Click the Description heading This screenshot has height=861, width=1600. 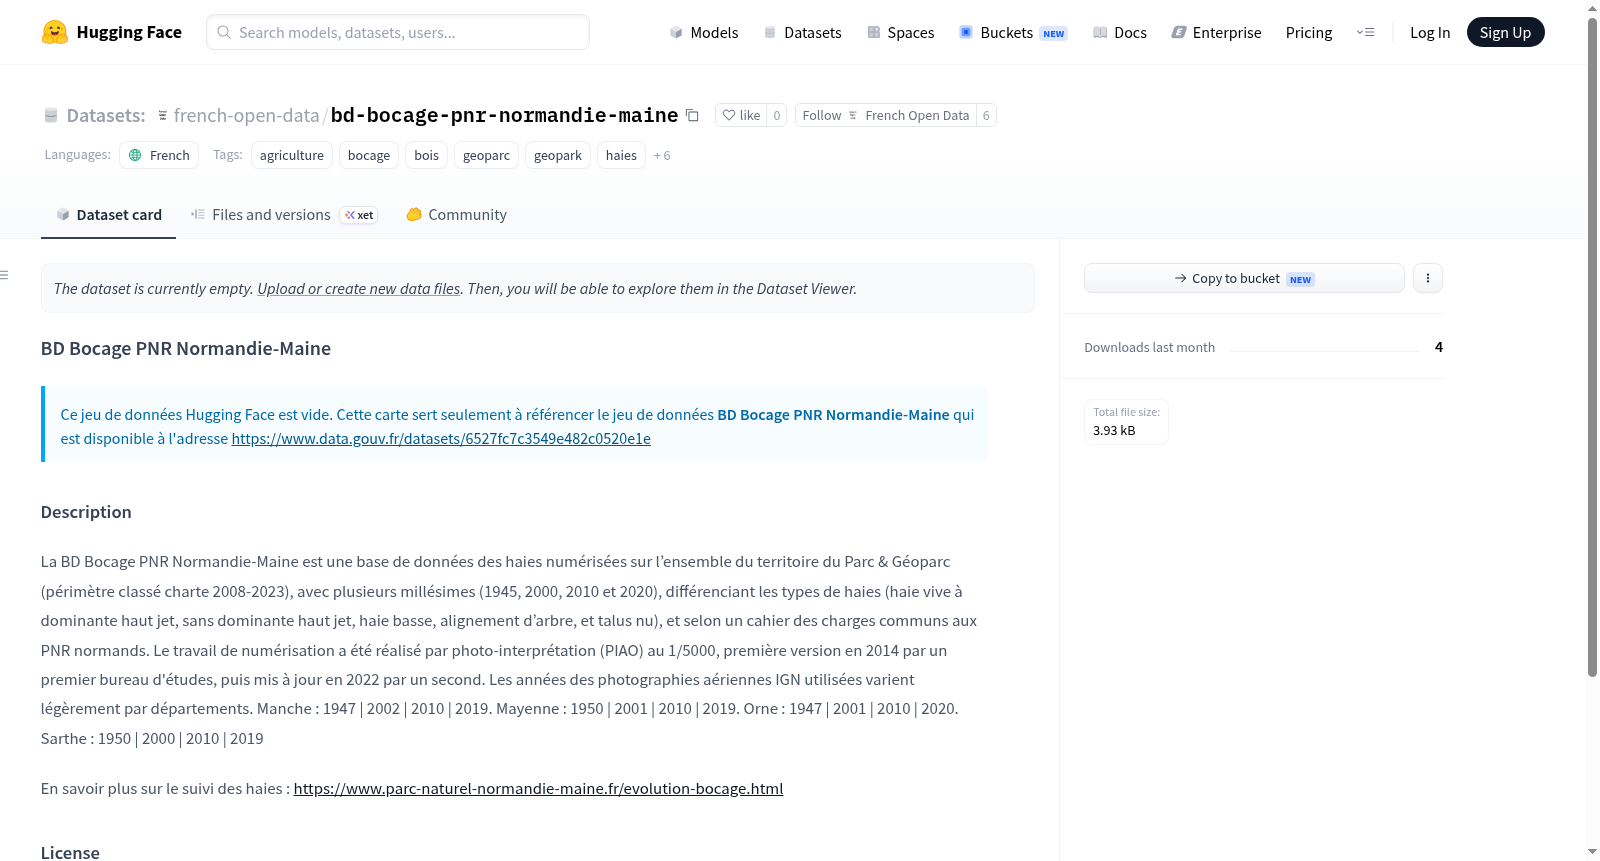click(86, 512)
